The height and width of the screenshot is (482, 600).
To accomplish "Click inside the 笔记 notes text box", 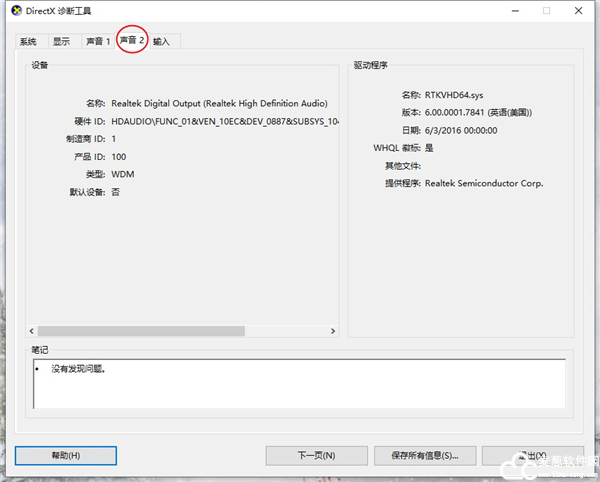I will coord(299,384).
